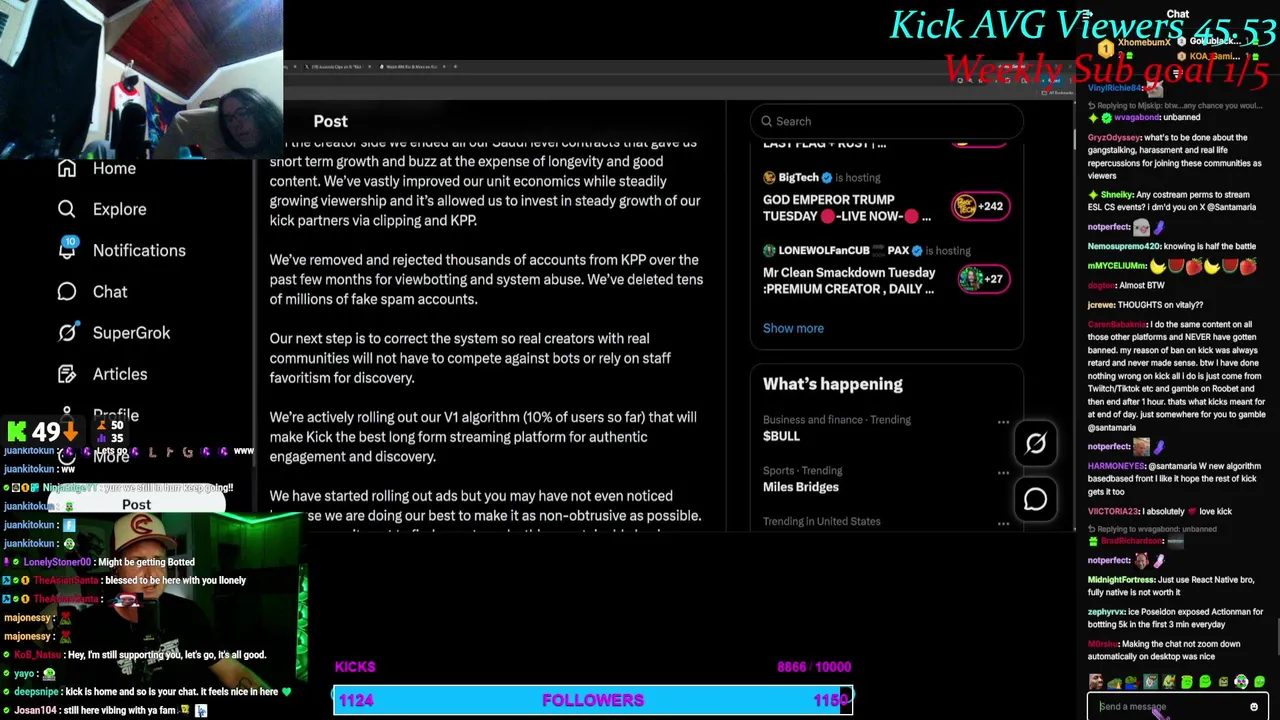Open the floating messages bubble button
Screen dimensions: 1280x720
tap(1035, 498)
